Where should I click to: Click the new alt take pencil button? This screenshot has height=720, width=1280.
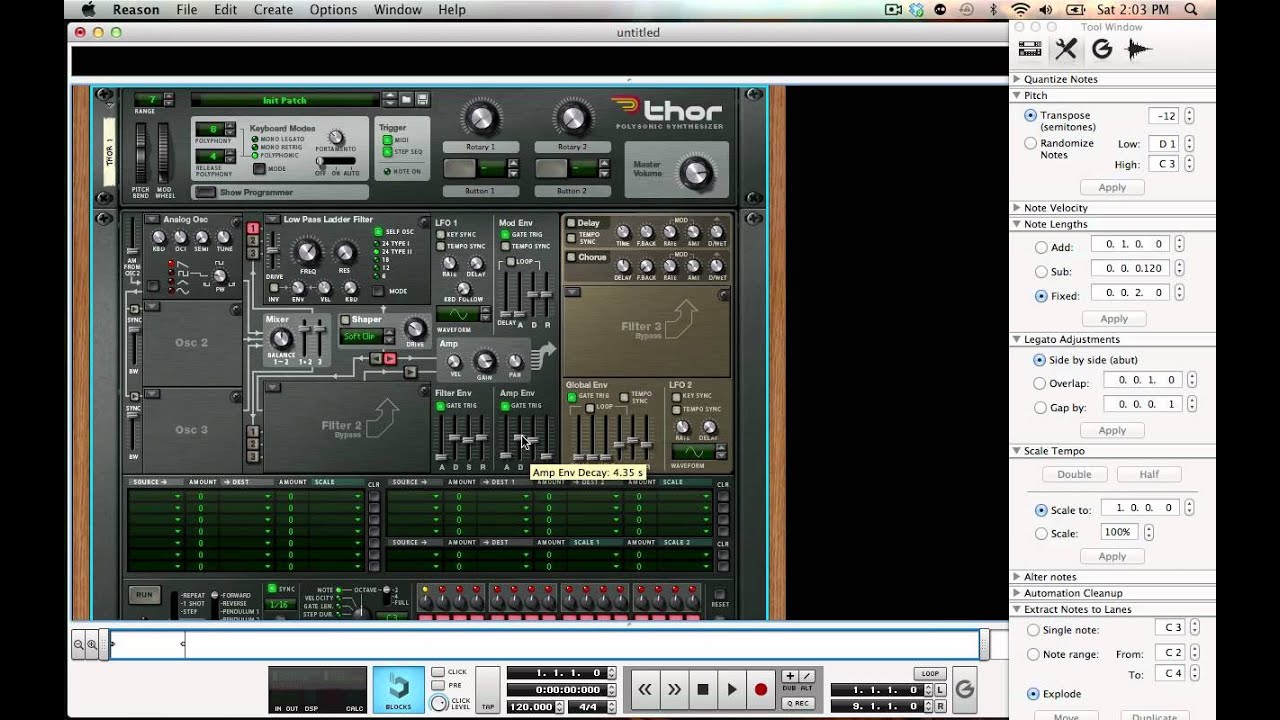coord(806,677)
